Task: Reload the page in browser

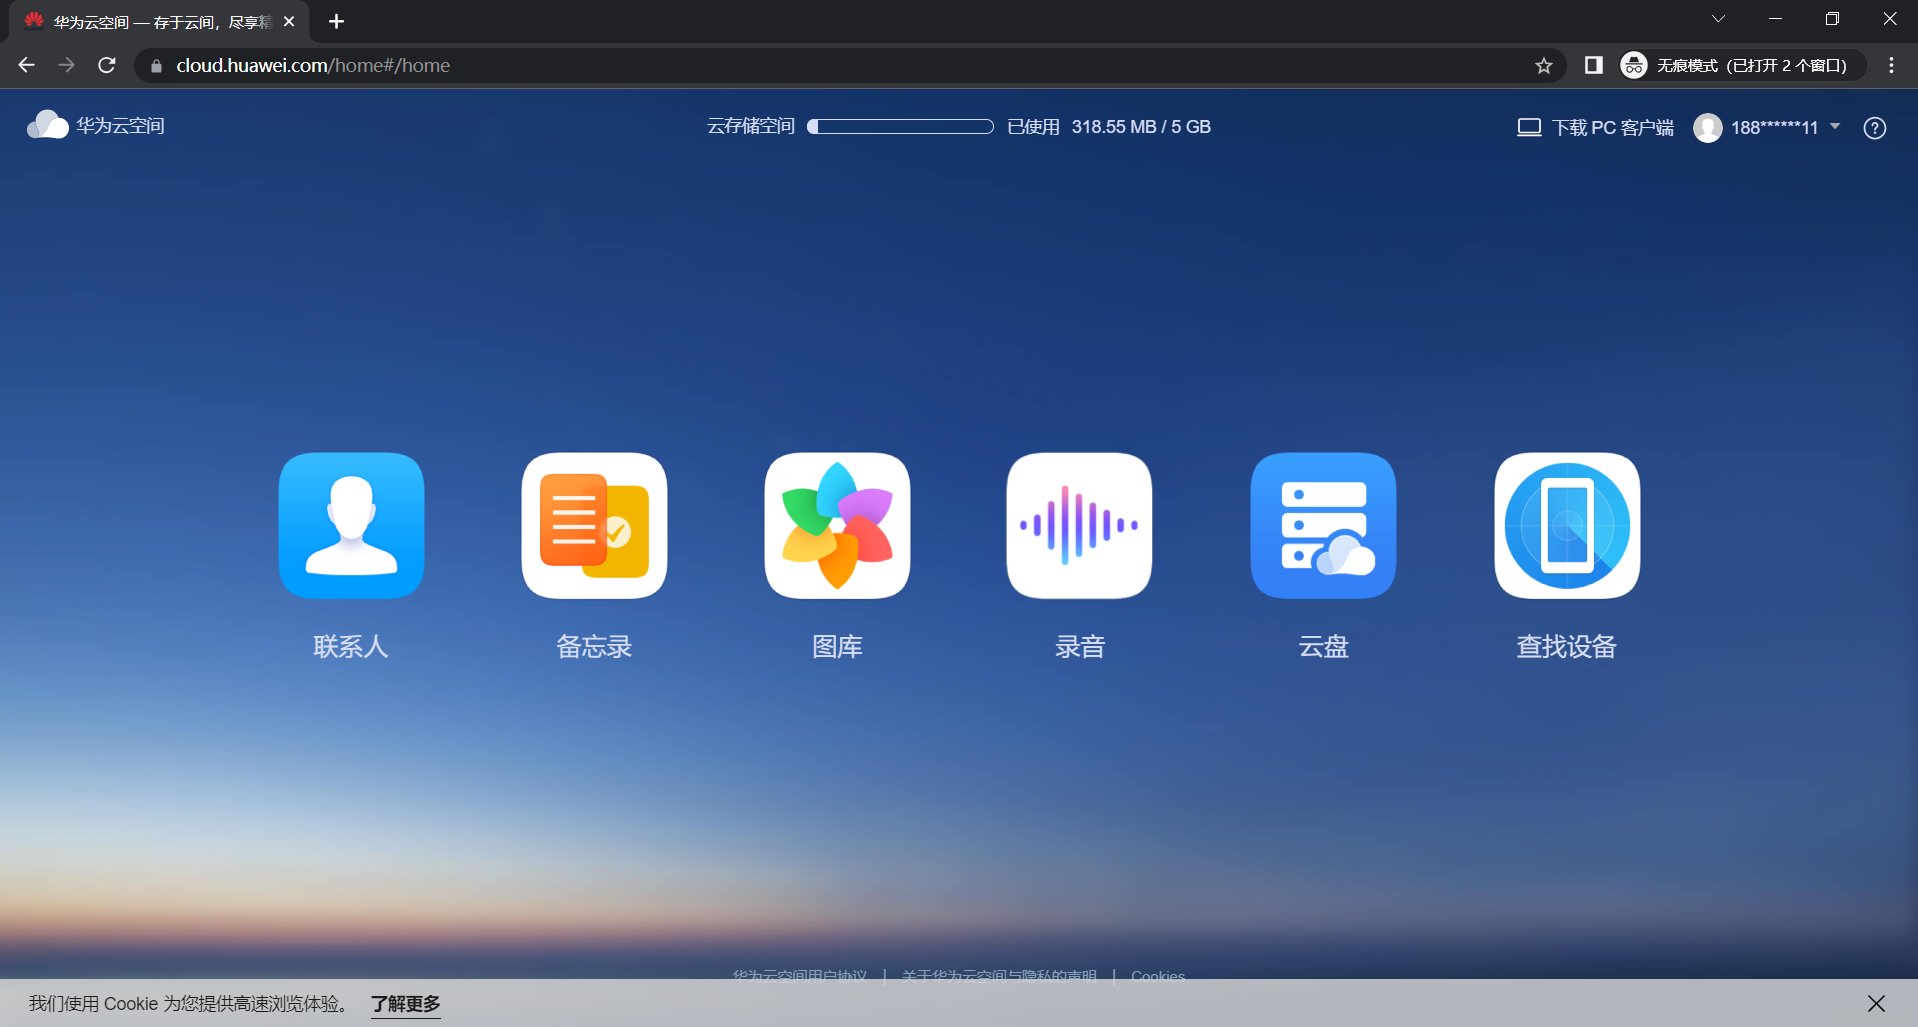Action: (x=107, y=65)
